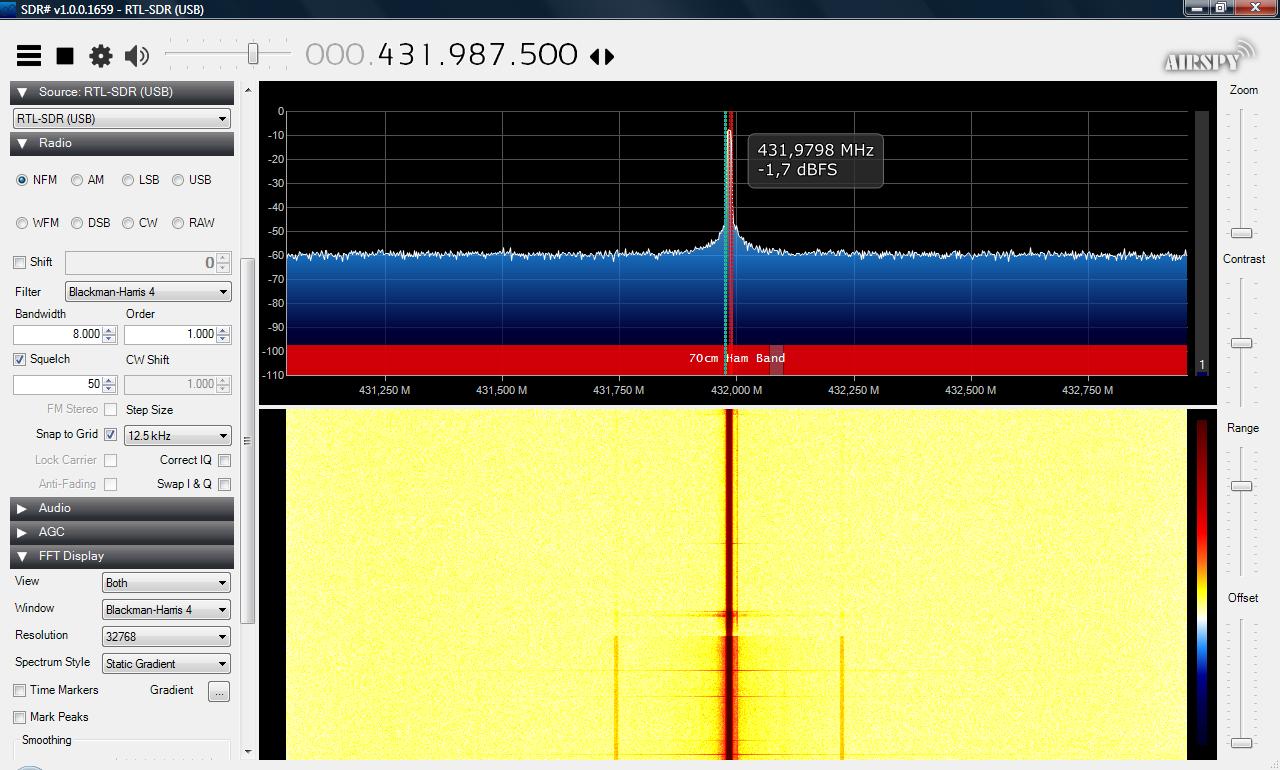Click the signal trace in the waterfall

tap(730, 584)
